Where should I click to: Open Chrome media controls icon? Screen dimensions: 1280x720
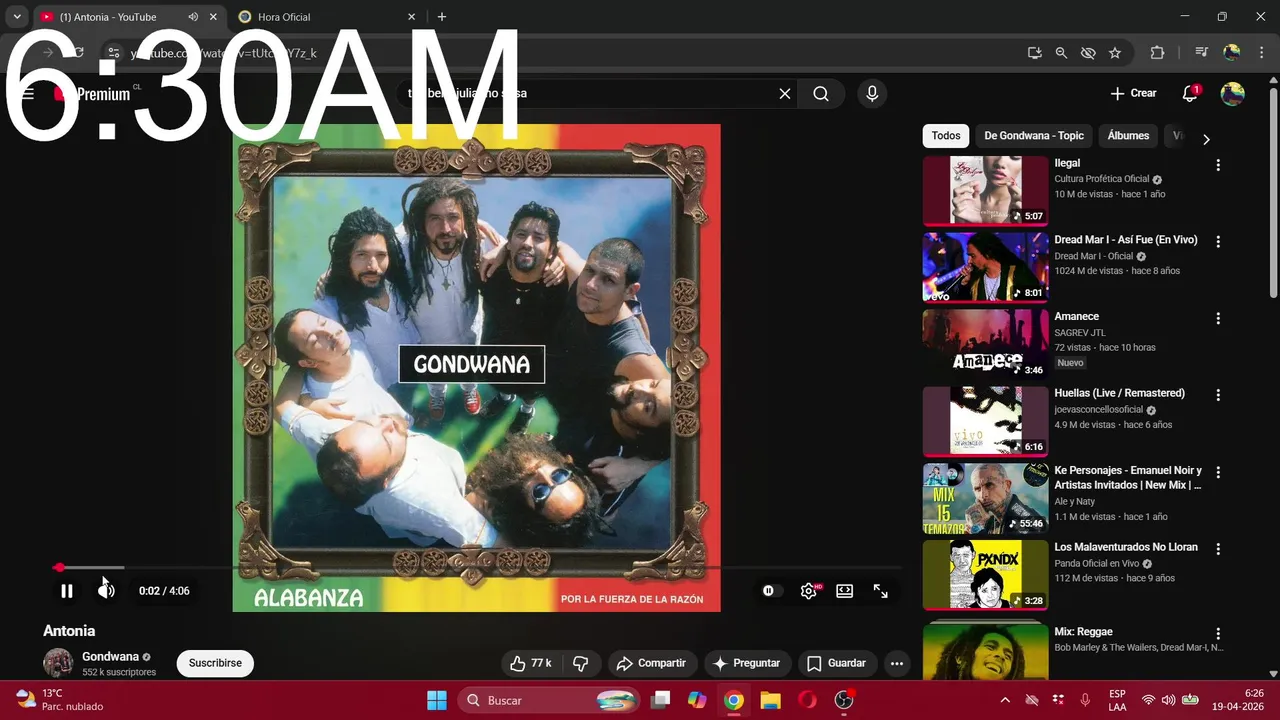(x=1202, y=53)
